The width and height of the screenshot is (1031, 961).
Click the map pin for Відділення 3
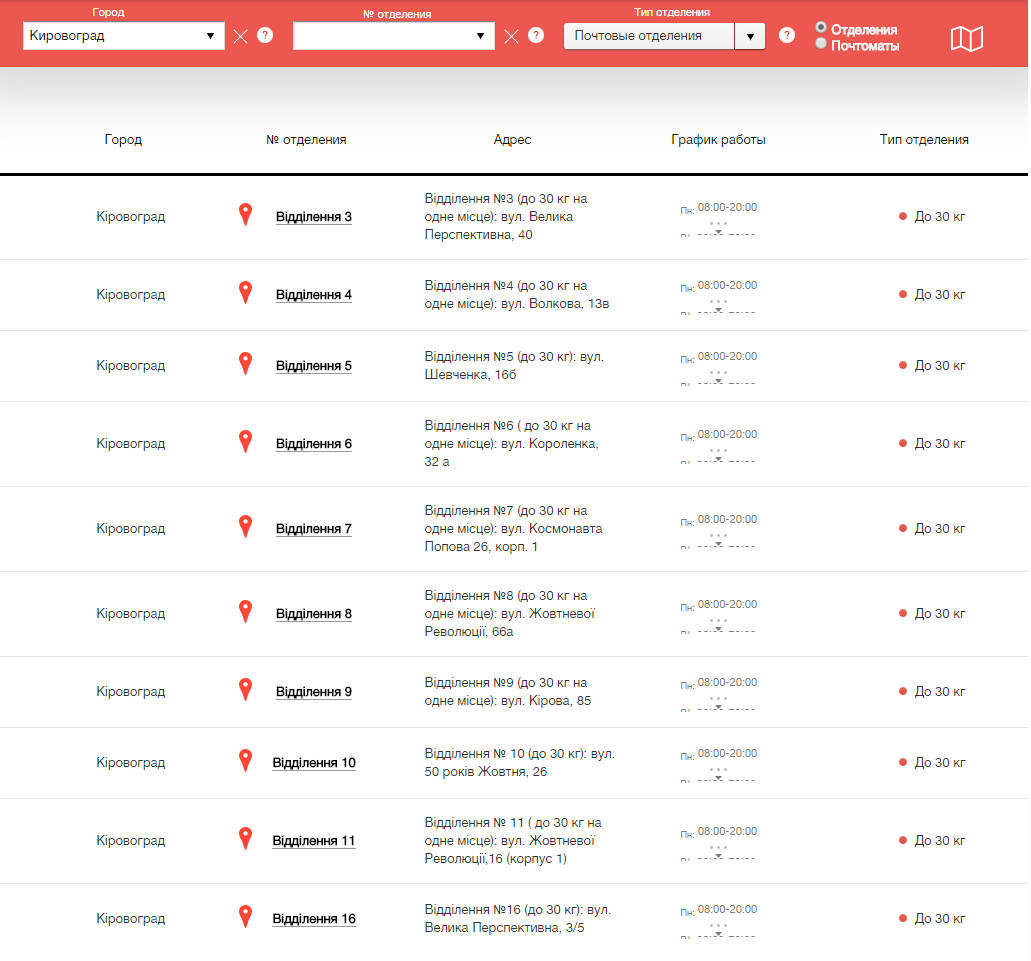(x=245, y=214)
